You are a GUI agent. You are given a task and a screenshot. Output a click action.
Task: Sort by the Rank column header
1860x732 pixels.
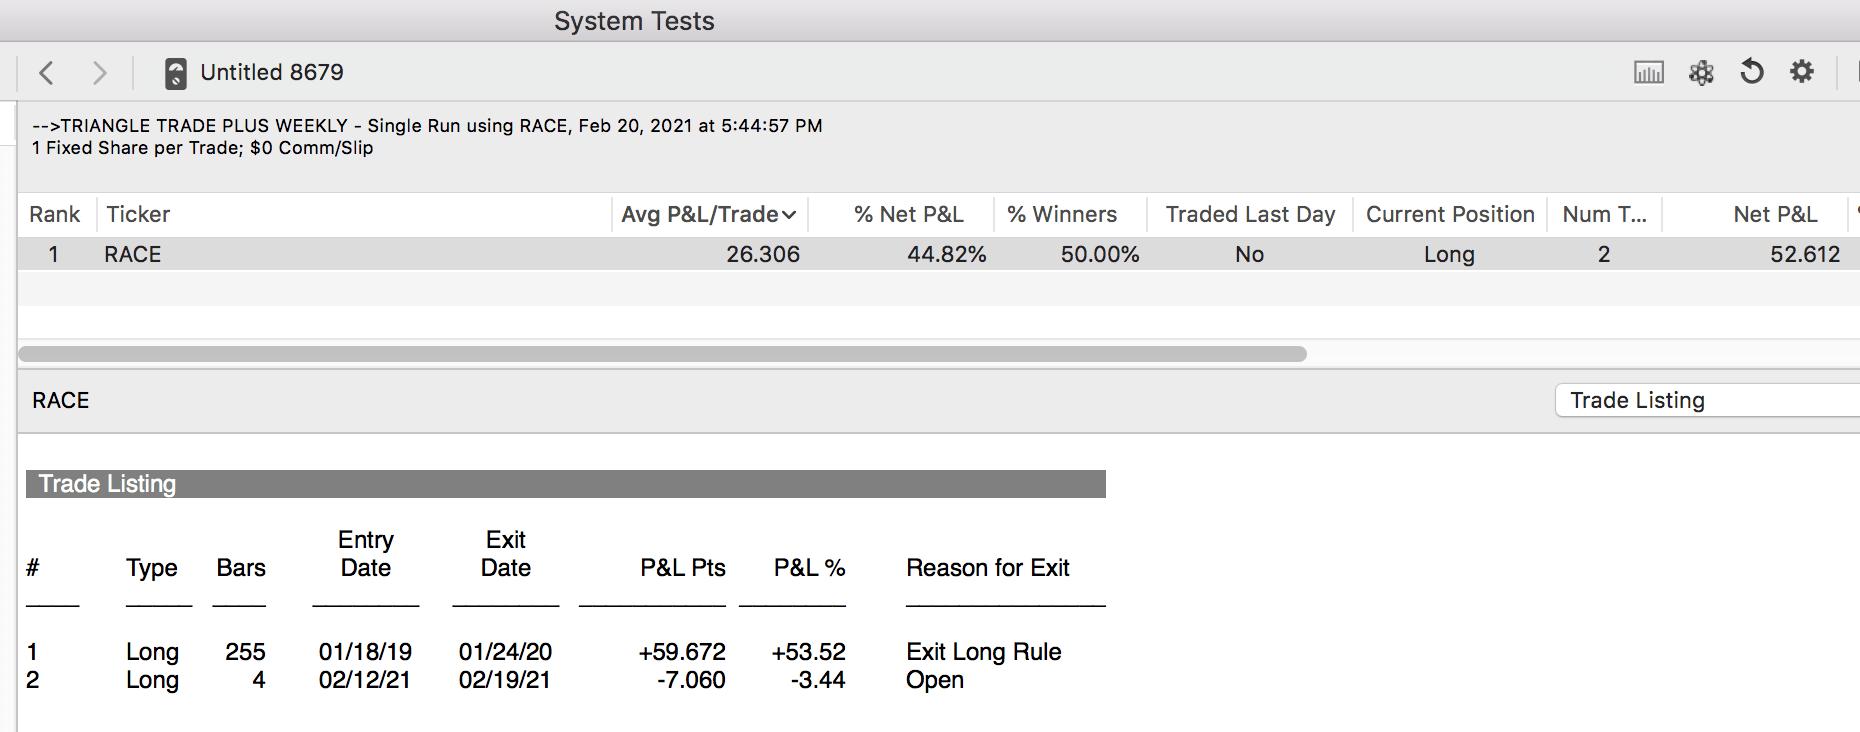tap(55, 214)
